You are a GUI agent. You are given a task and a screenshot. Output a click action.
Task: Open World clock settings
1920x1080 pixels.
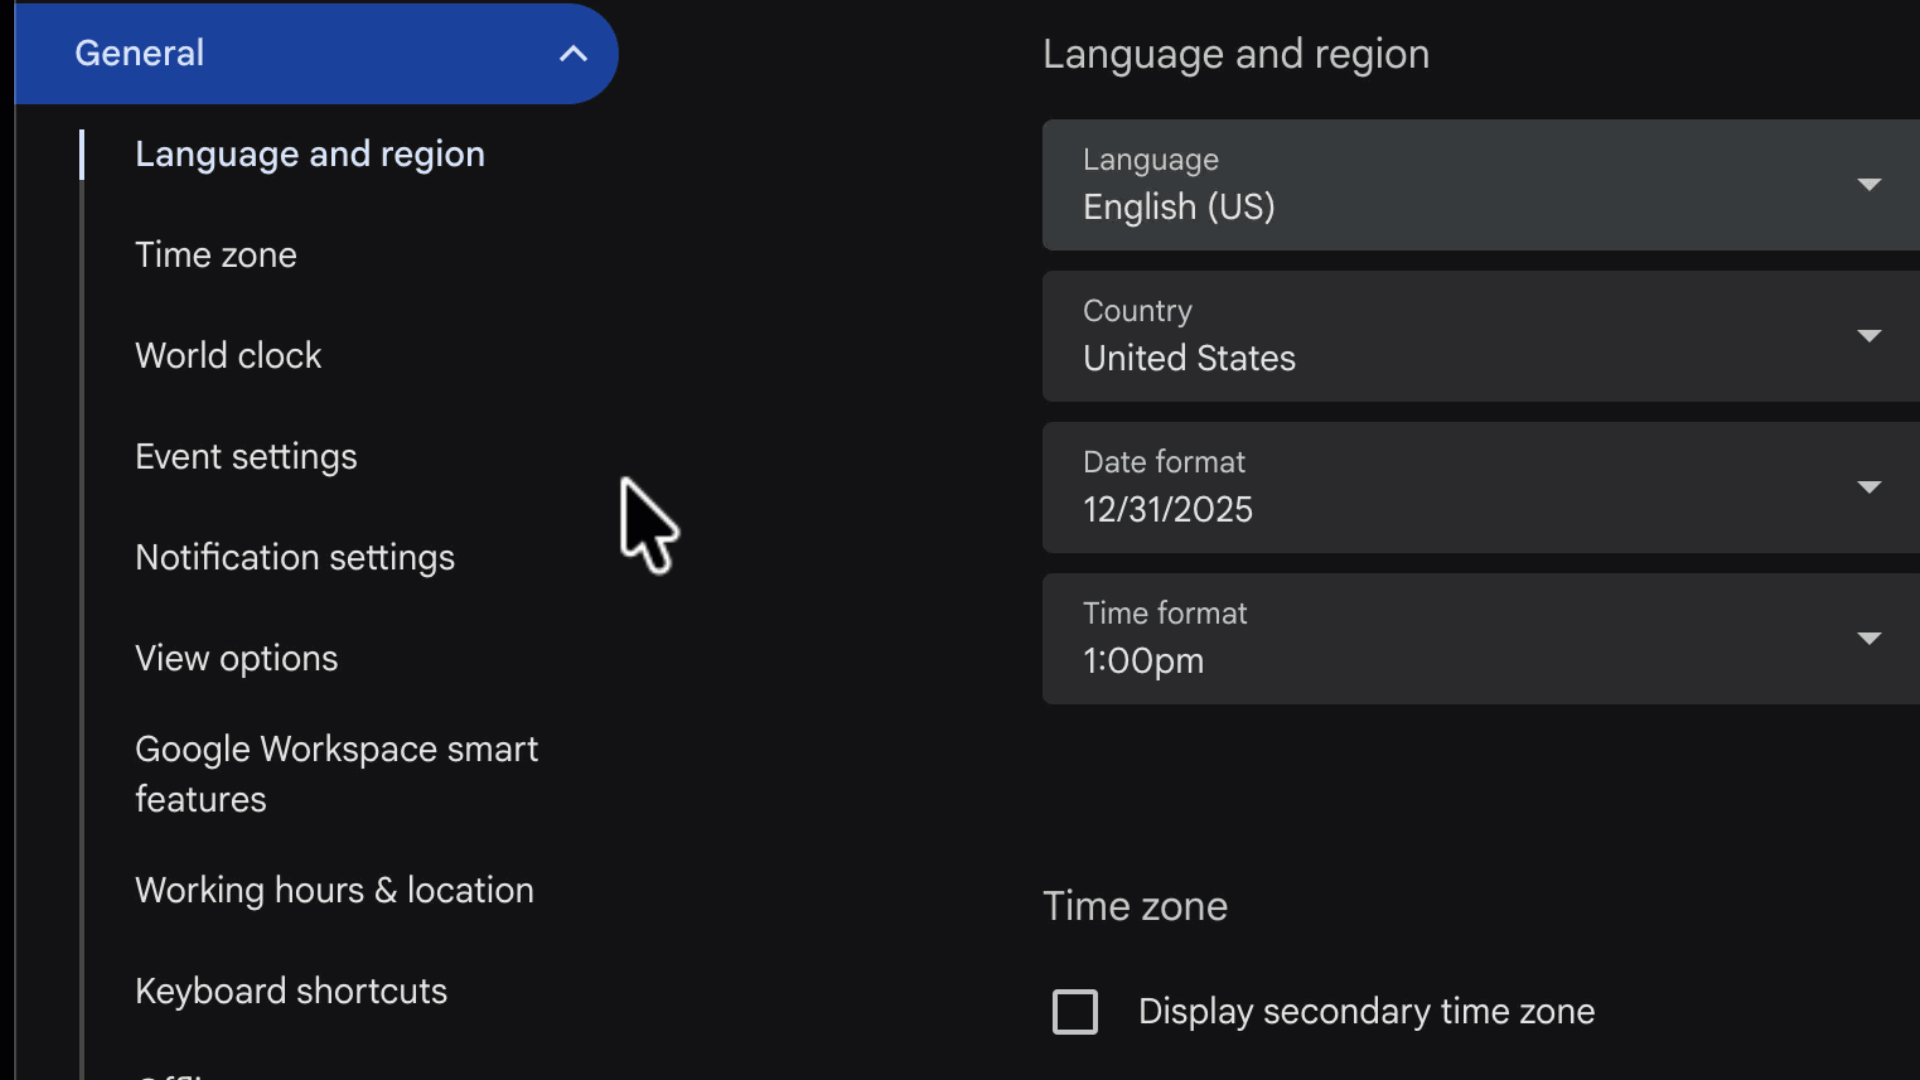point(228,356)
